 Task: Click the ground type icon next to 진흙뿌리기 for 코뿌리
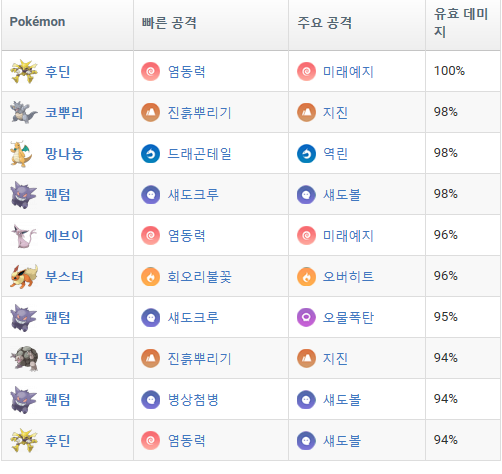point(151,112)
